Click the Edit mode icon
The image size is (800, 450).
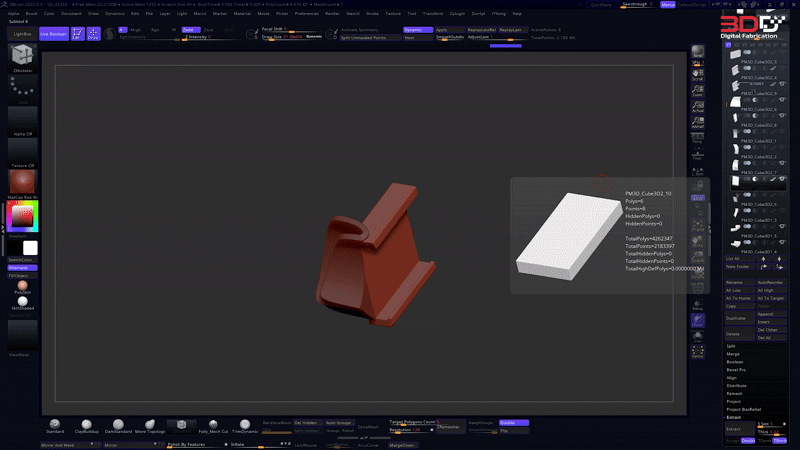click(78, 34)
